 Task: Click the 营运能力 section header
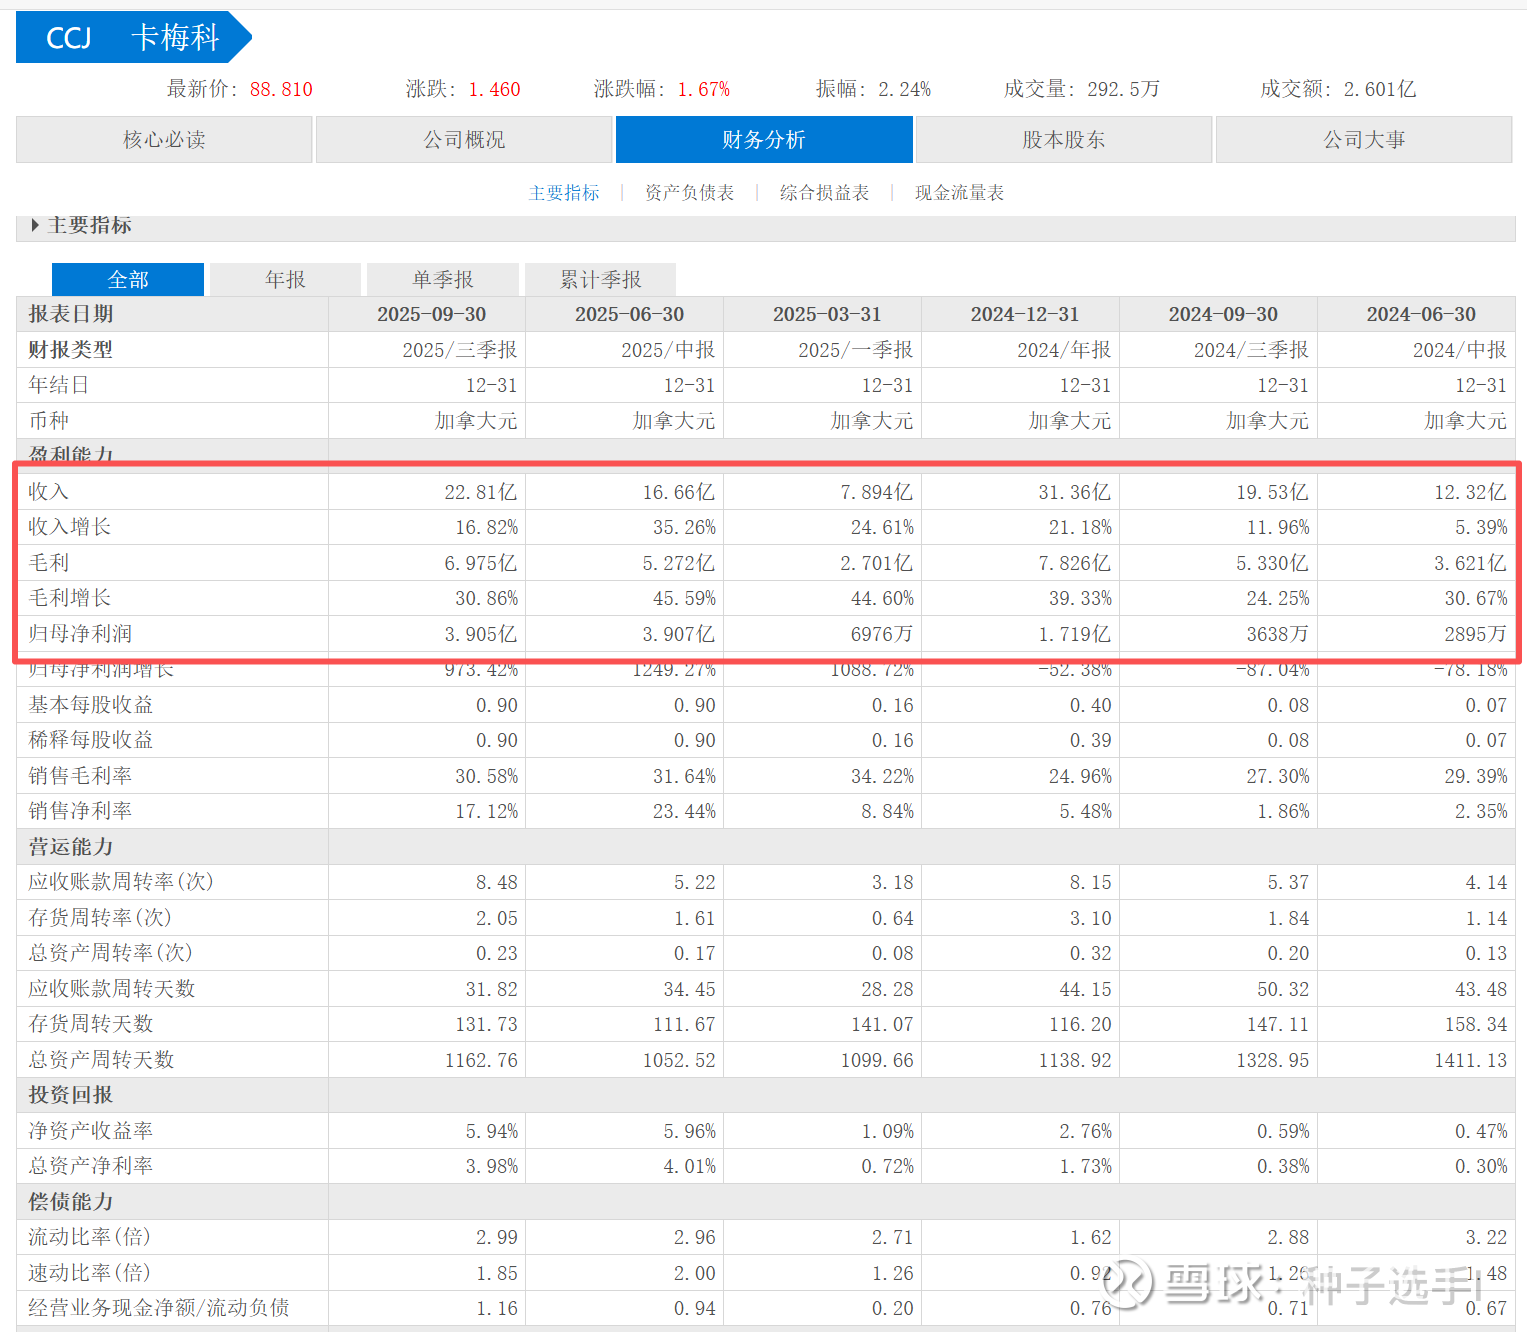click(71, 847)
